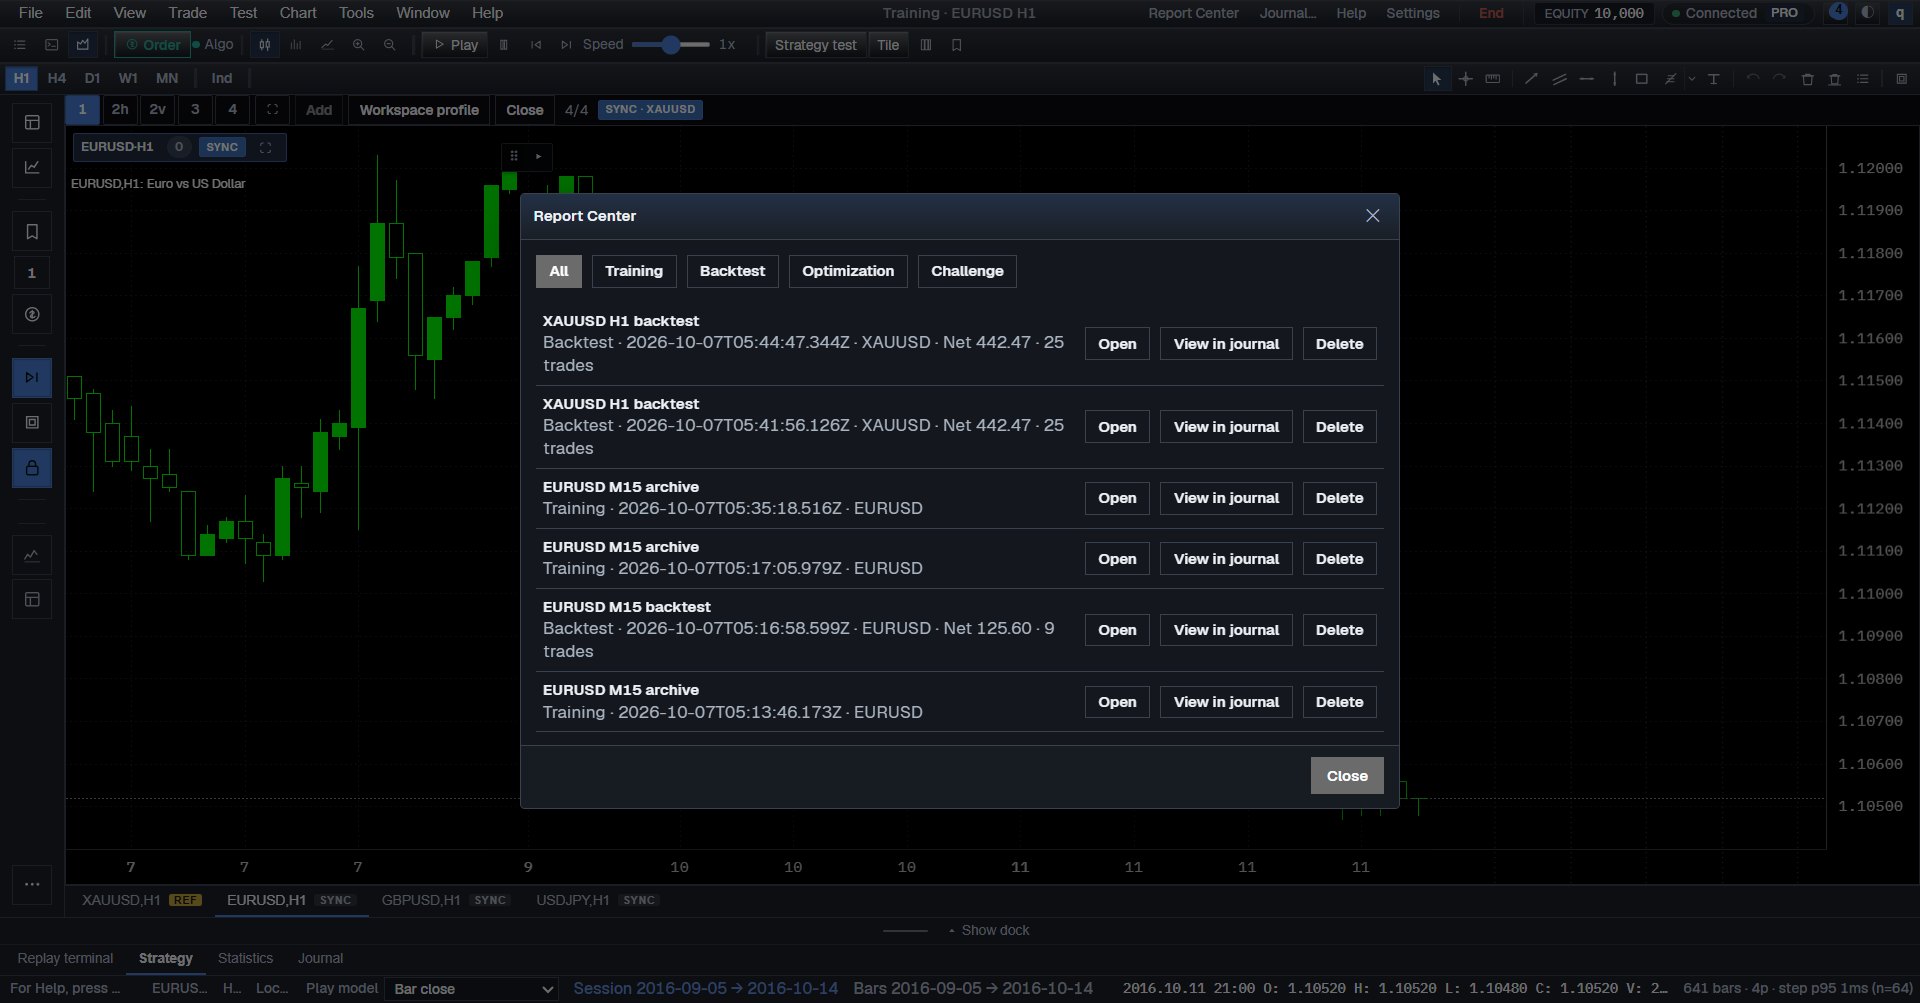The width and height of the screenshot is (1920, 1003).
Task: Pick the ruler measure tool
Action: pyautogui.click(x=1493, y=79)
